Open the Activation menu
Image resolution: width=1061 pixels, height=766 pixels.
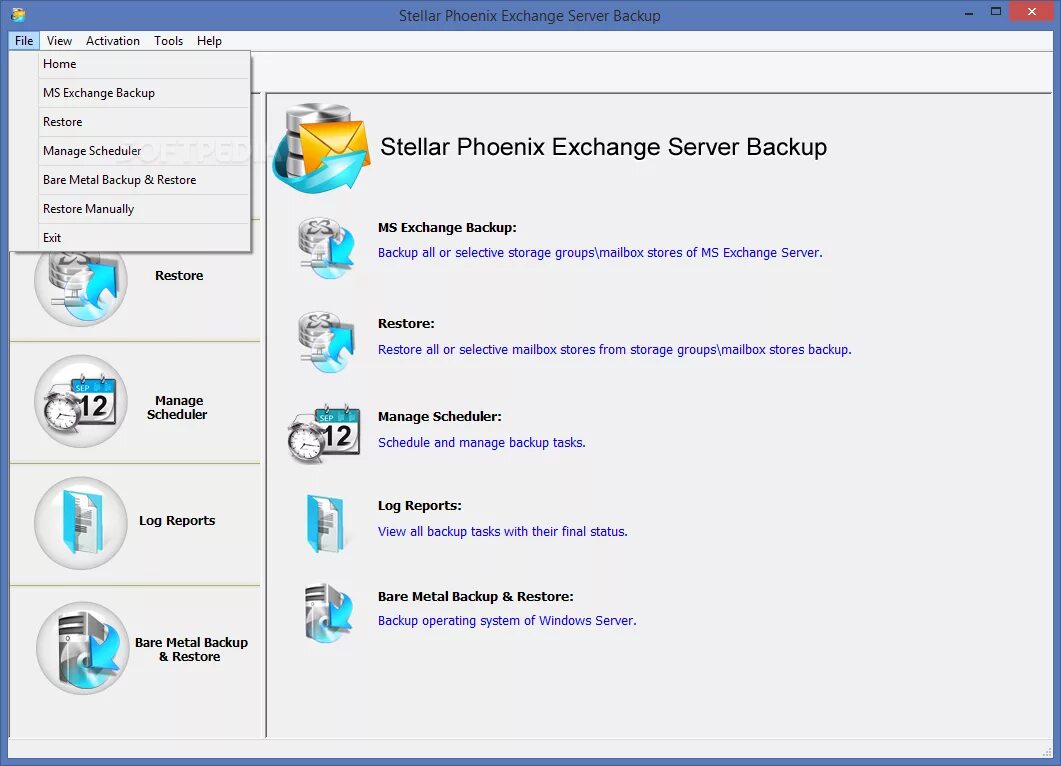pos(112,41)
